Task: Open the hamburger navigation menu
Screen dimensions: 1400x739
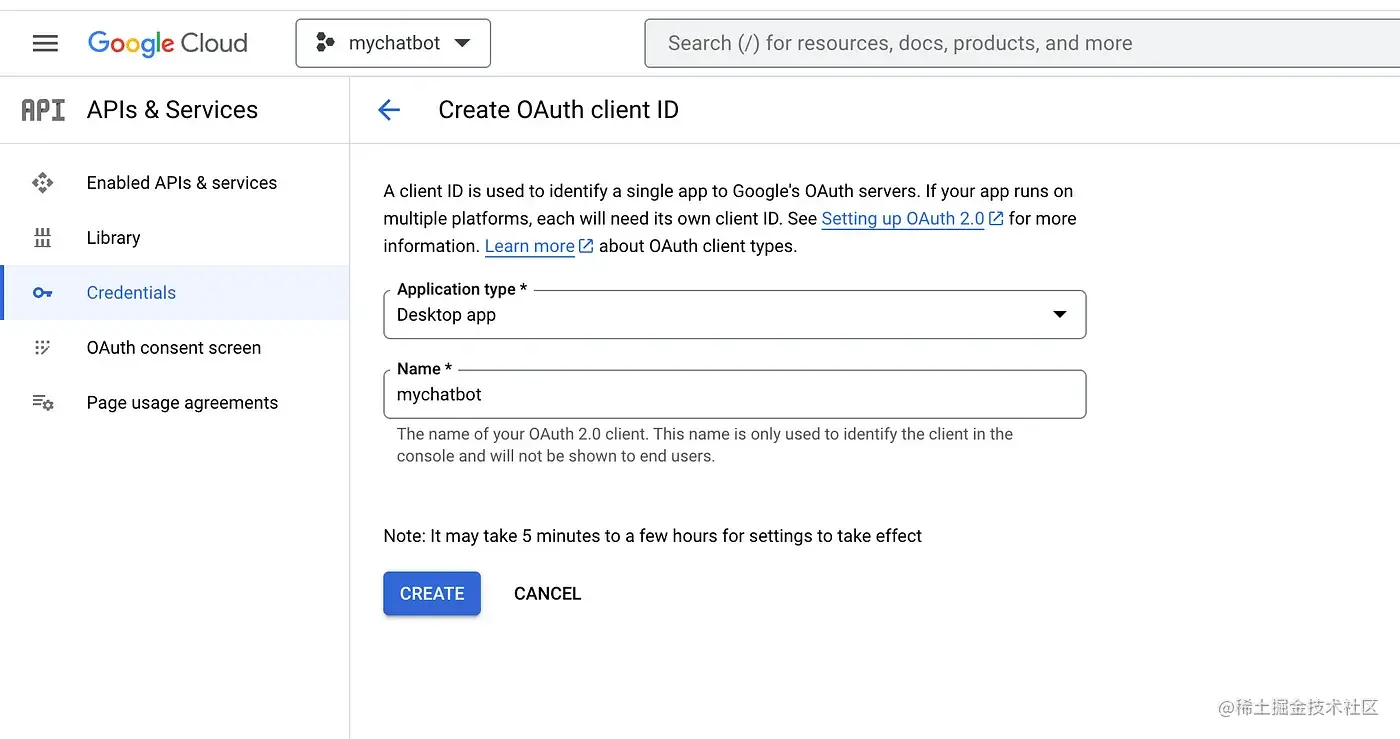Action: pyautogui.click(x=45, y=43)
